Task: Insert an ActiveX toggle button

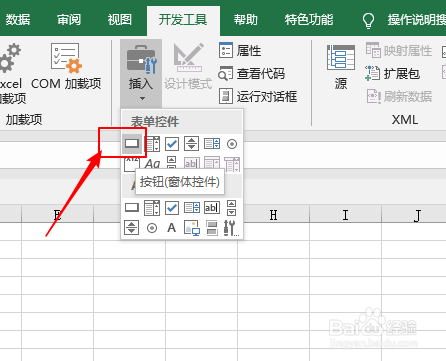Action: coord(212,228)
